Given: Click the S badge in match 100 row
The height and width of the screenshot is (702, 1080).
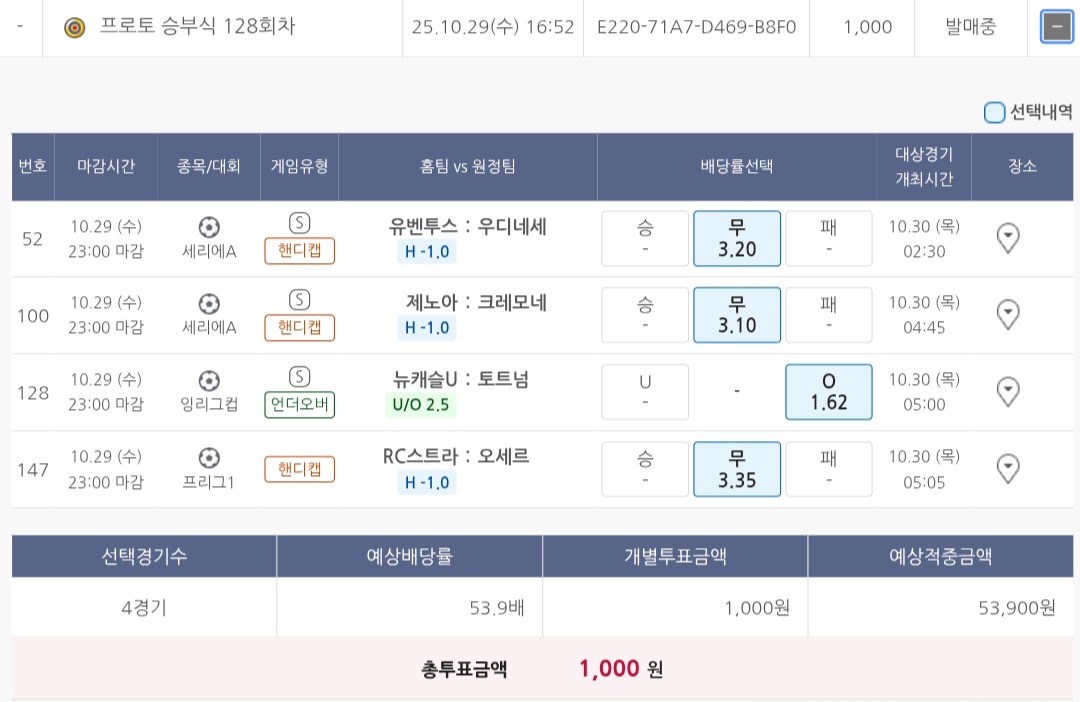Looking at the screenshot, I should coord(299,299).
